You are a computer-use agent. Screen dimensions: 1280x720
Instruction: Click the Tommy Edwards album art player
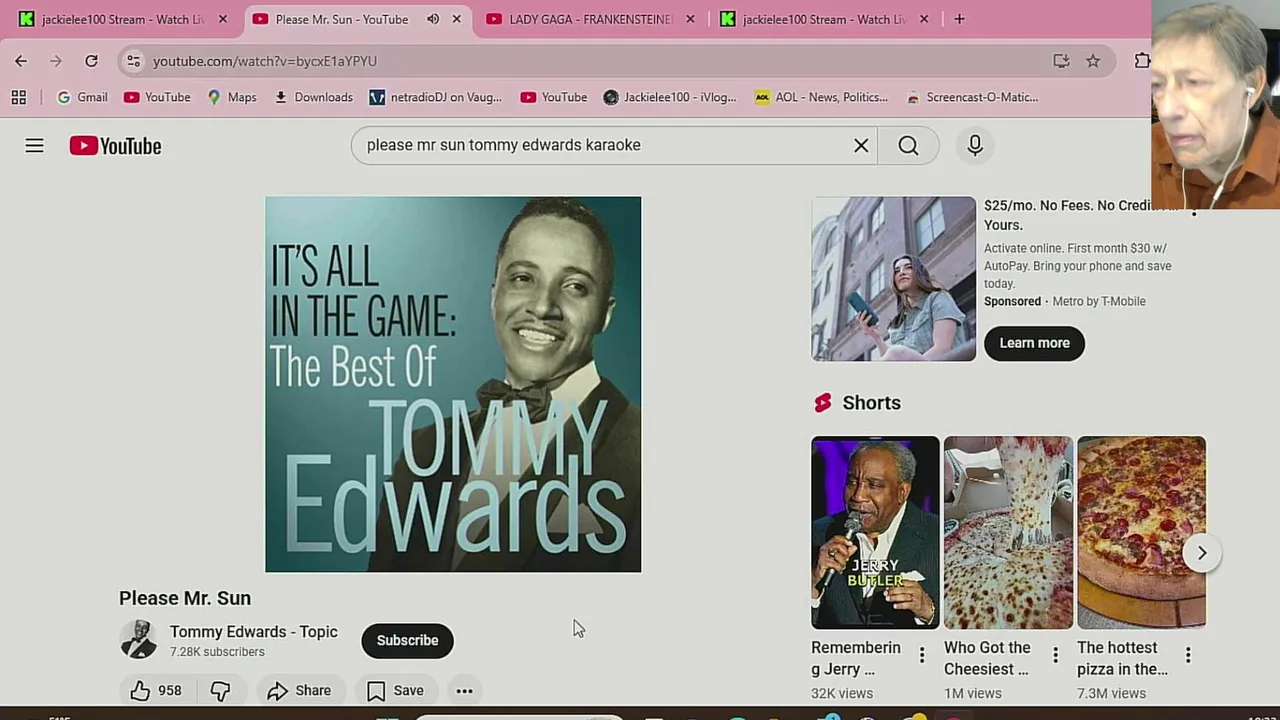pyautogui.click(x=453, y=384)
